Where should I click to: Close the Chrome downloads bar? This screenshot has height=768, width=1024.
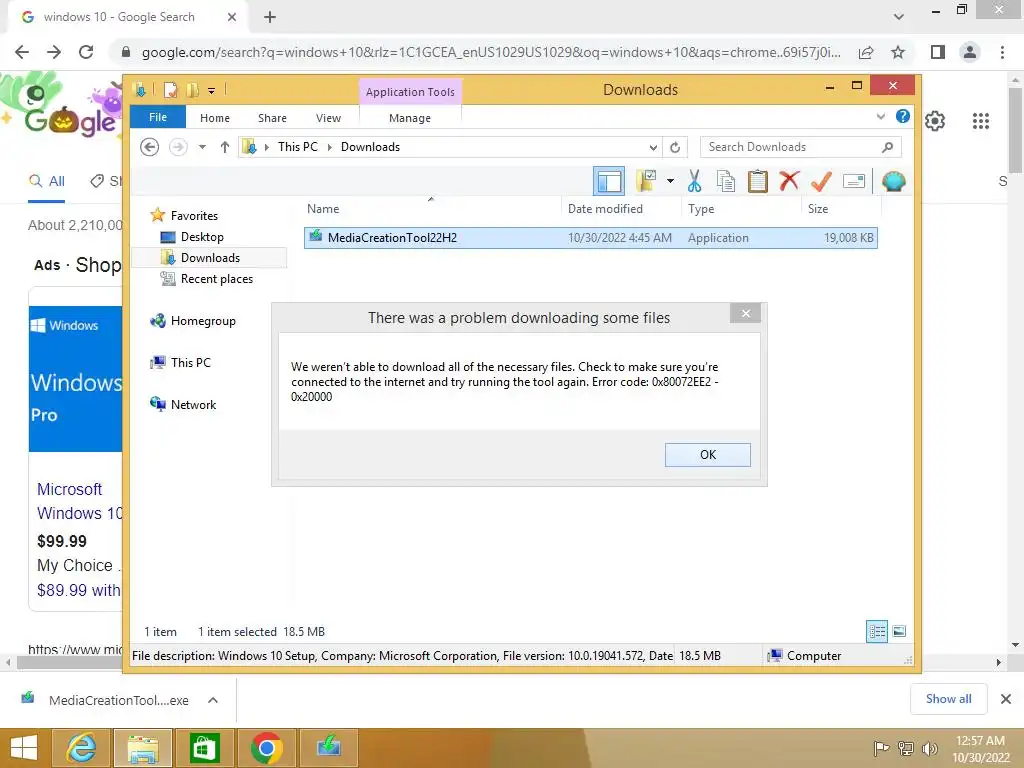pos(1006,699)
